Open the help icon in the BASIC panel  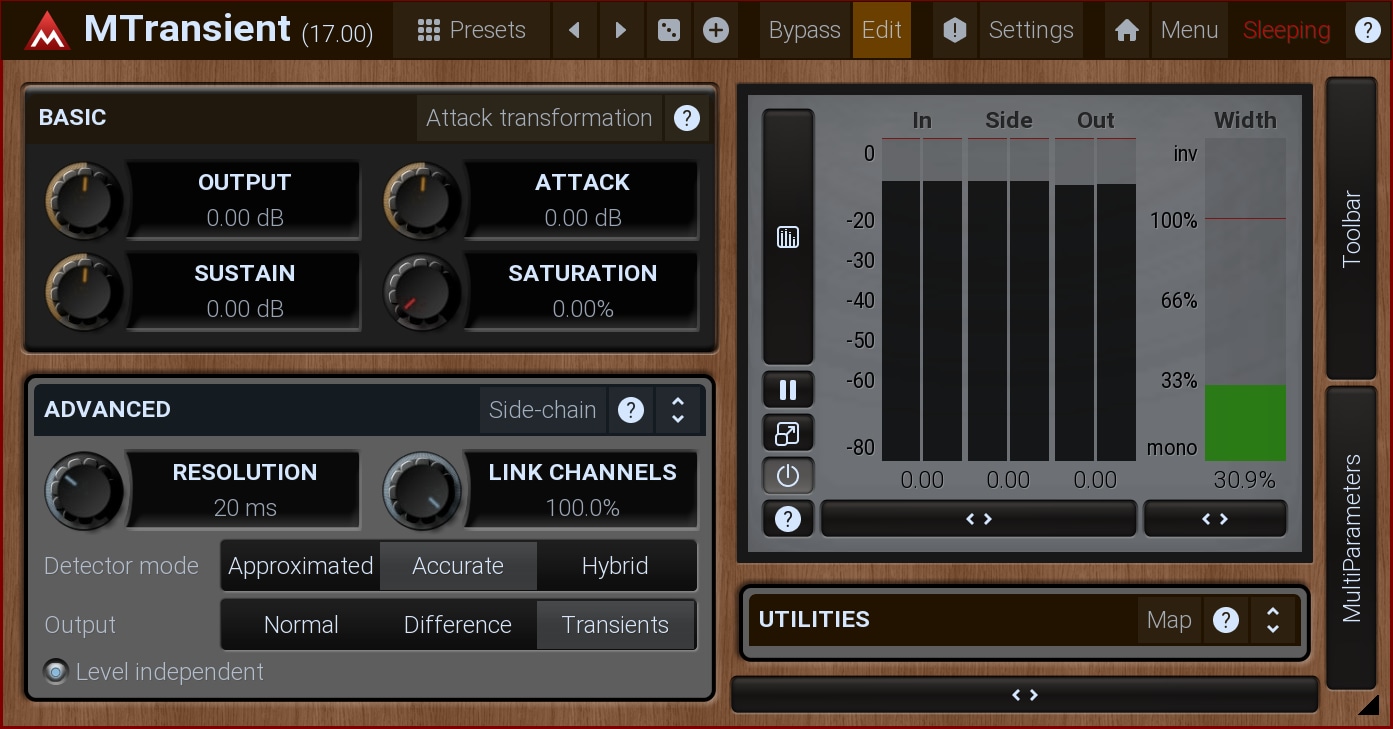(x=686, y=118)
